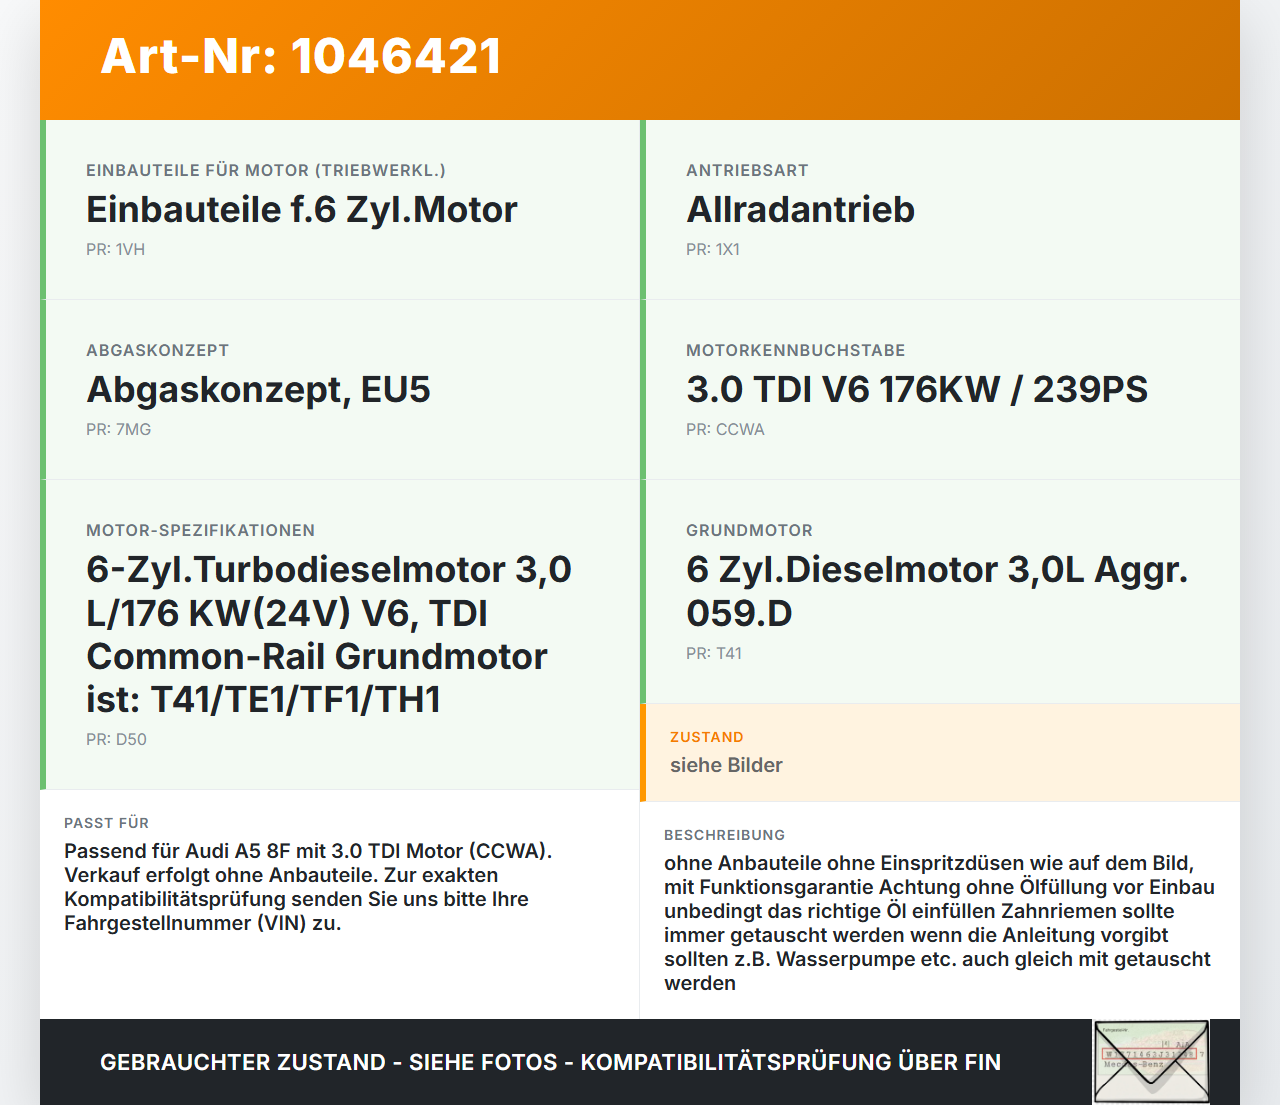Select the 'EINBAUTEILE FÜR MOTOR (TRIEBWERKL.)' label
The height and width of the screenshot is (1105, 1280).
pyautogui.click(x=266, y=170)
